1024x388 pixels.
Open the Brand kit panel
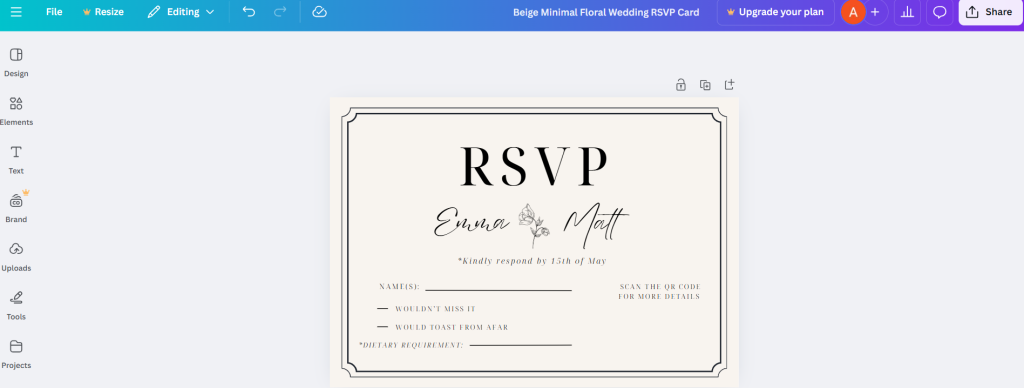coord(16,208)
